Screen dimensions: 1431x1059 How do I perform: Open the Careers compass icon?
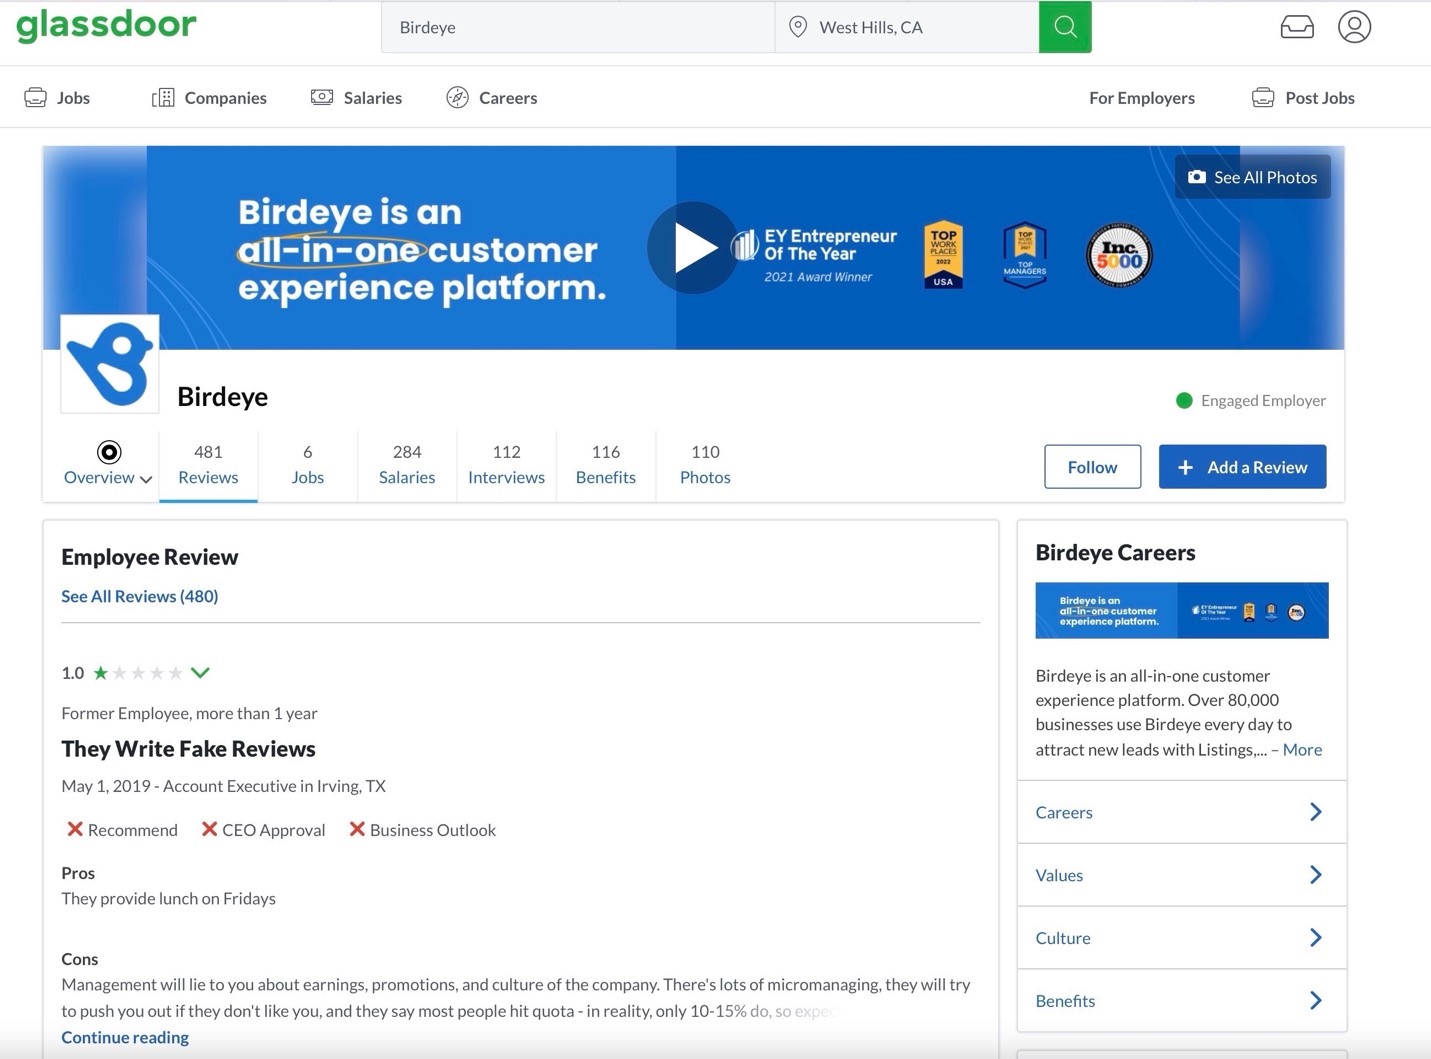[x=458, y=97]
